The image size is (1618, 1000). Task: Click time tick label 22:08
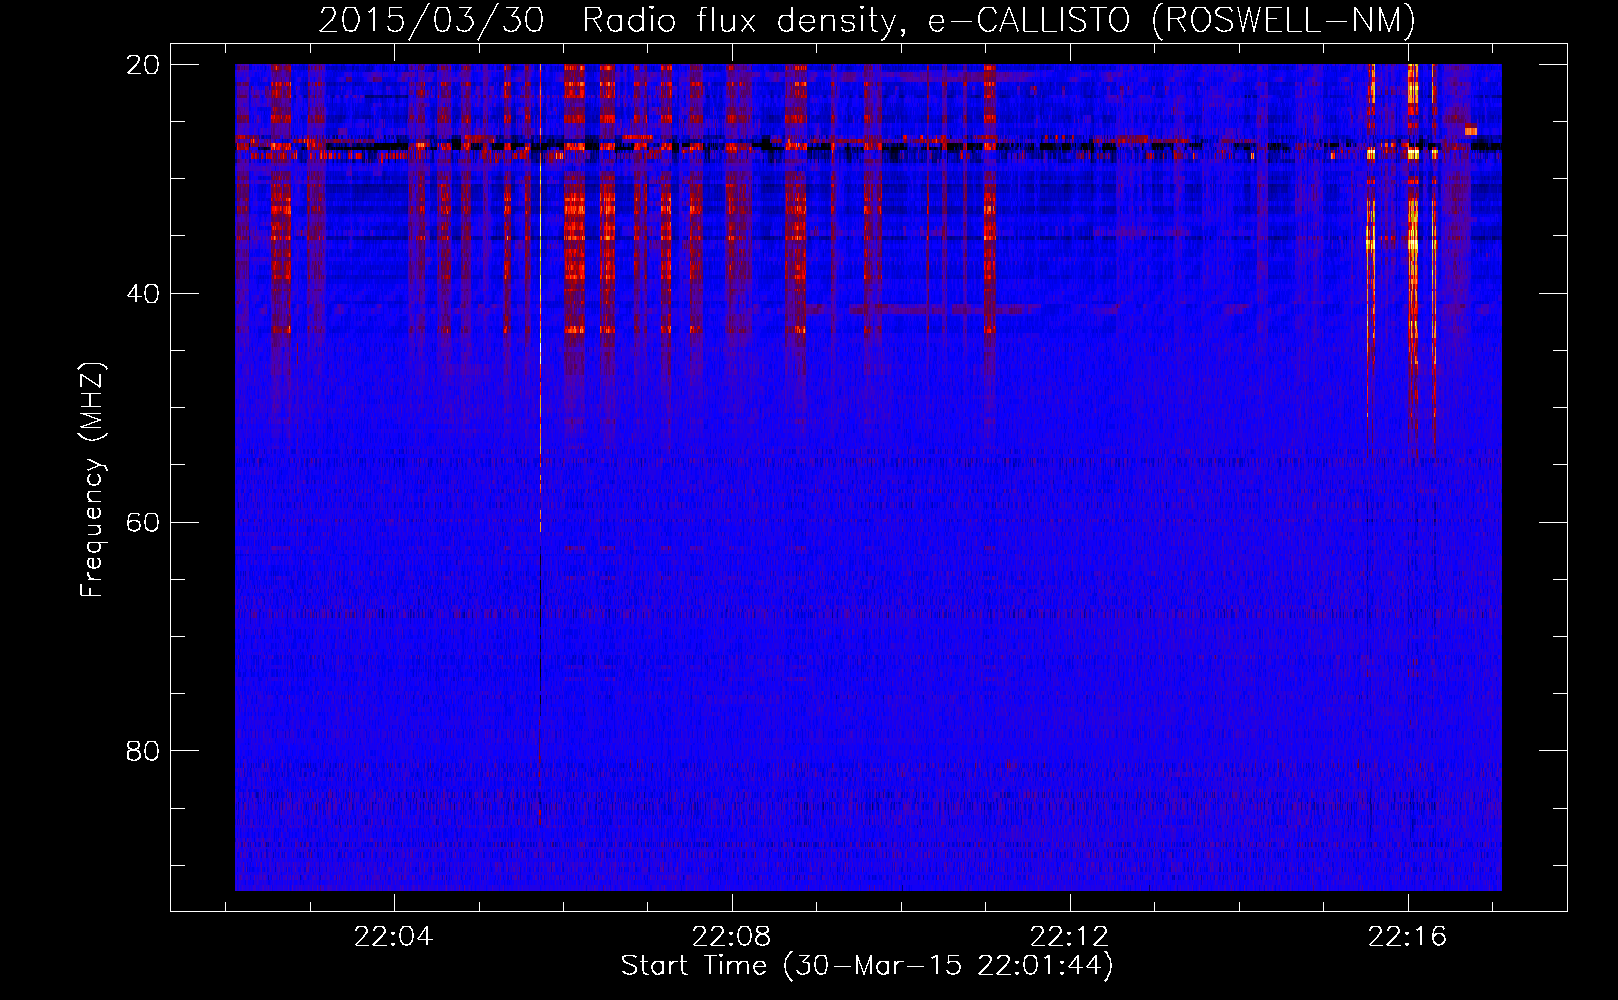tap(732, 937)
